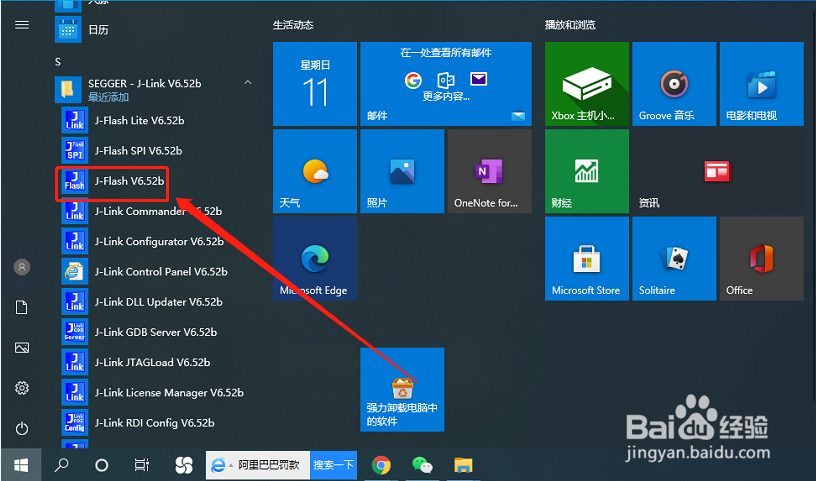Screen dimensions: 816x481
Task: Open J-Link License Manager V6.52b icon
Action: pyautogui.click(x=74, y=392)
